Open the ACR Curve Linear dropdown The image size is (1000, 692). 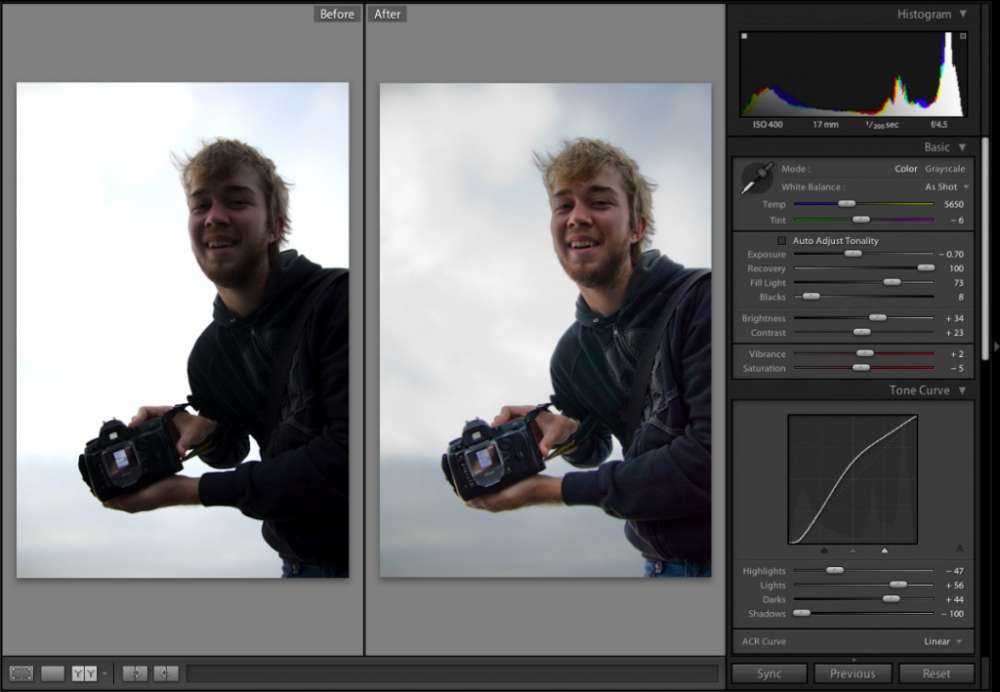943,641
